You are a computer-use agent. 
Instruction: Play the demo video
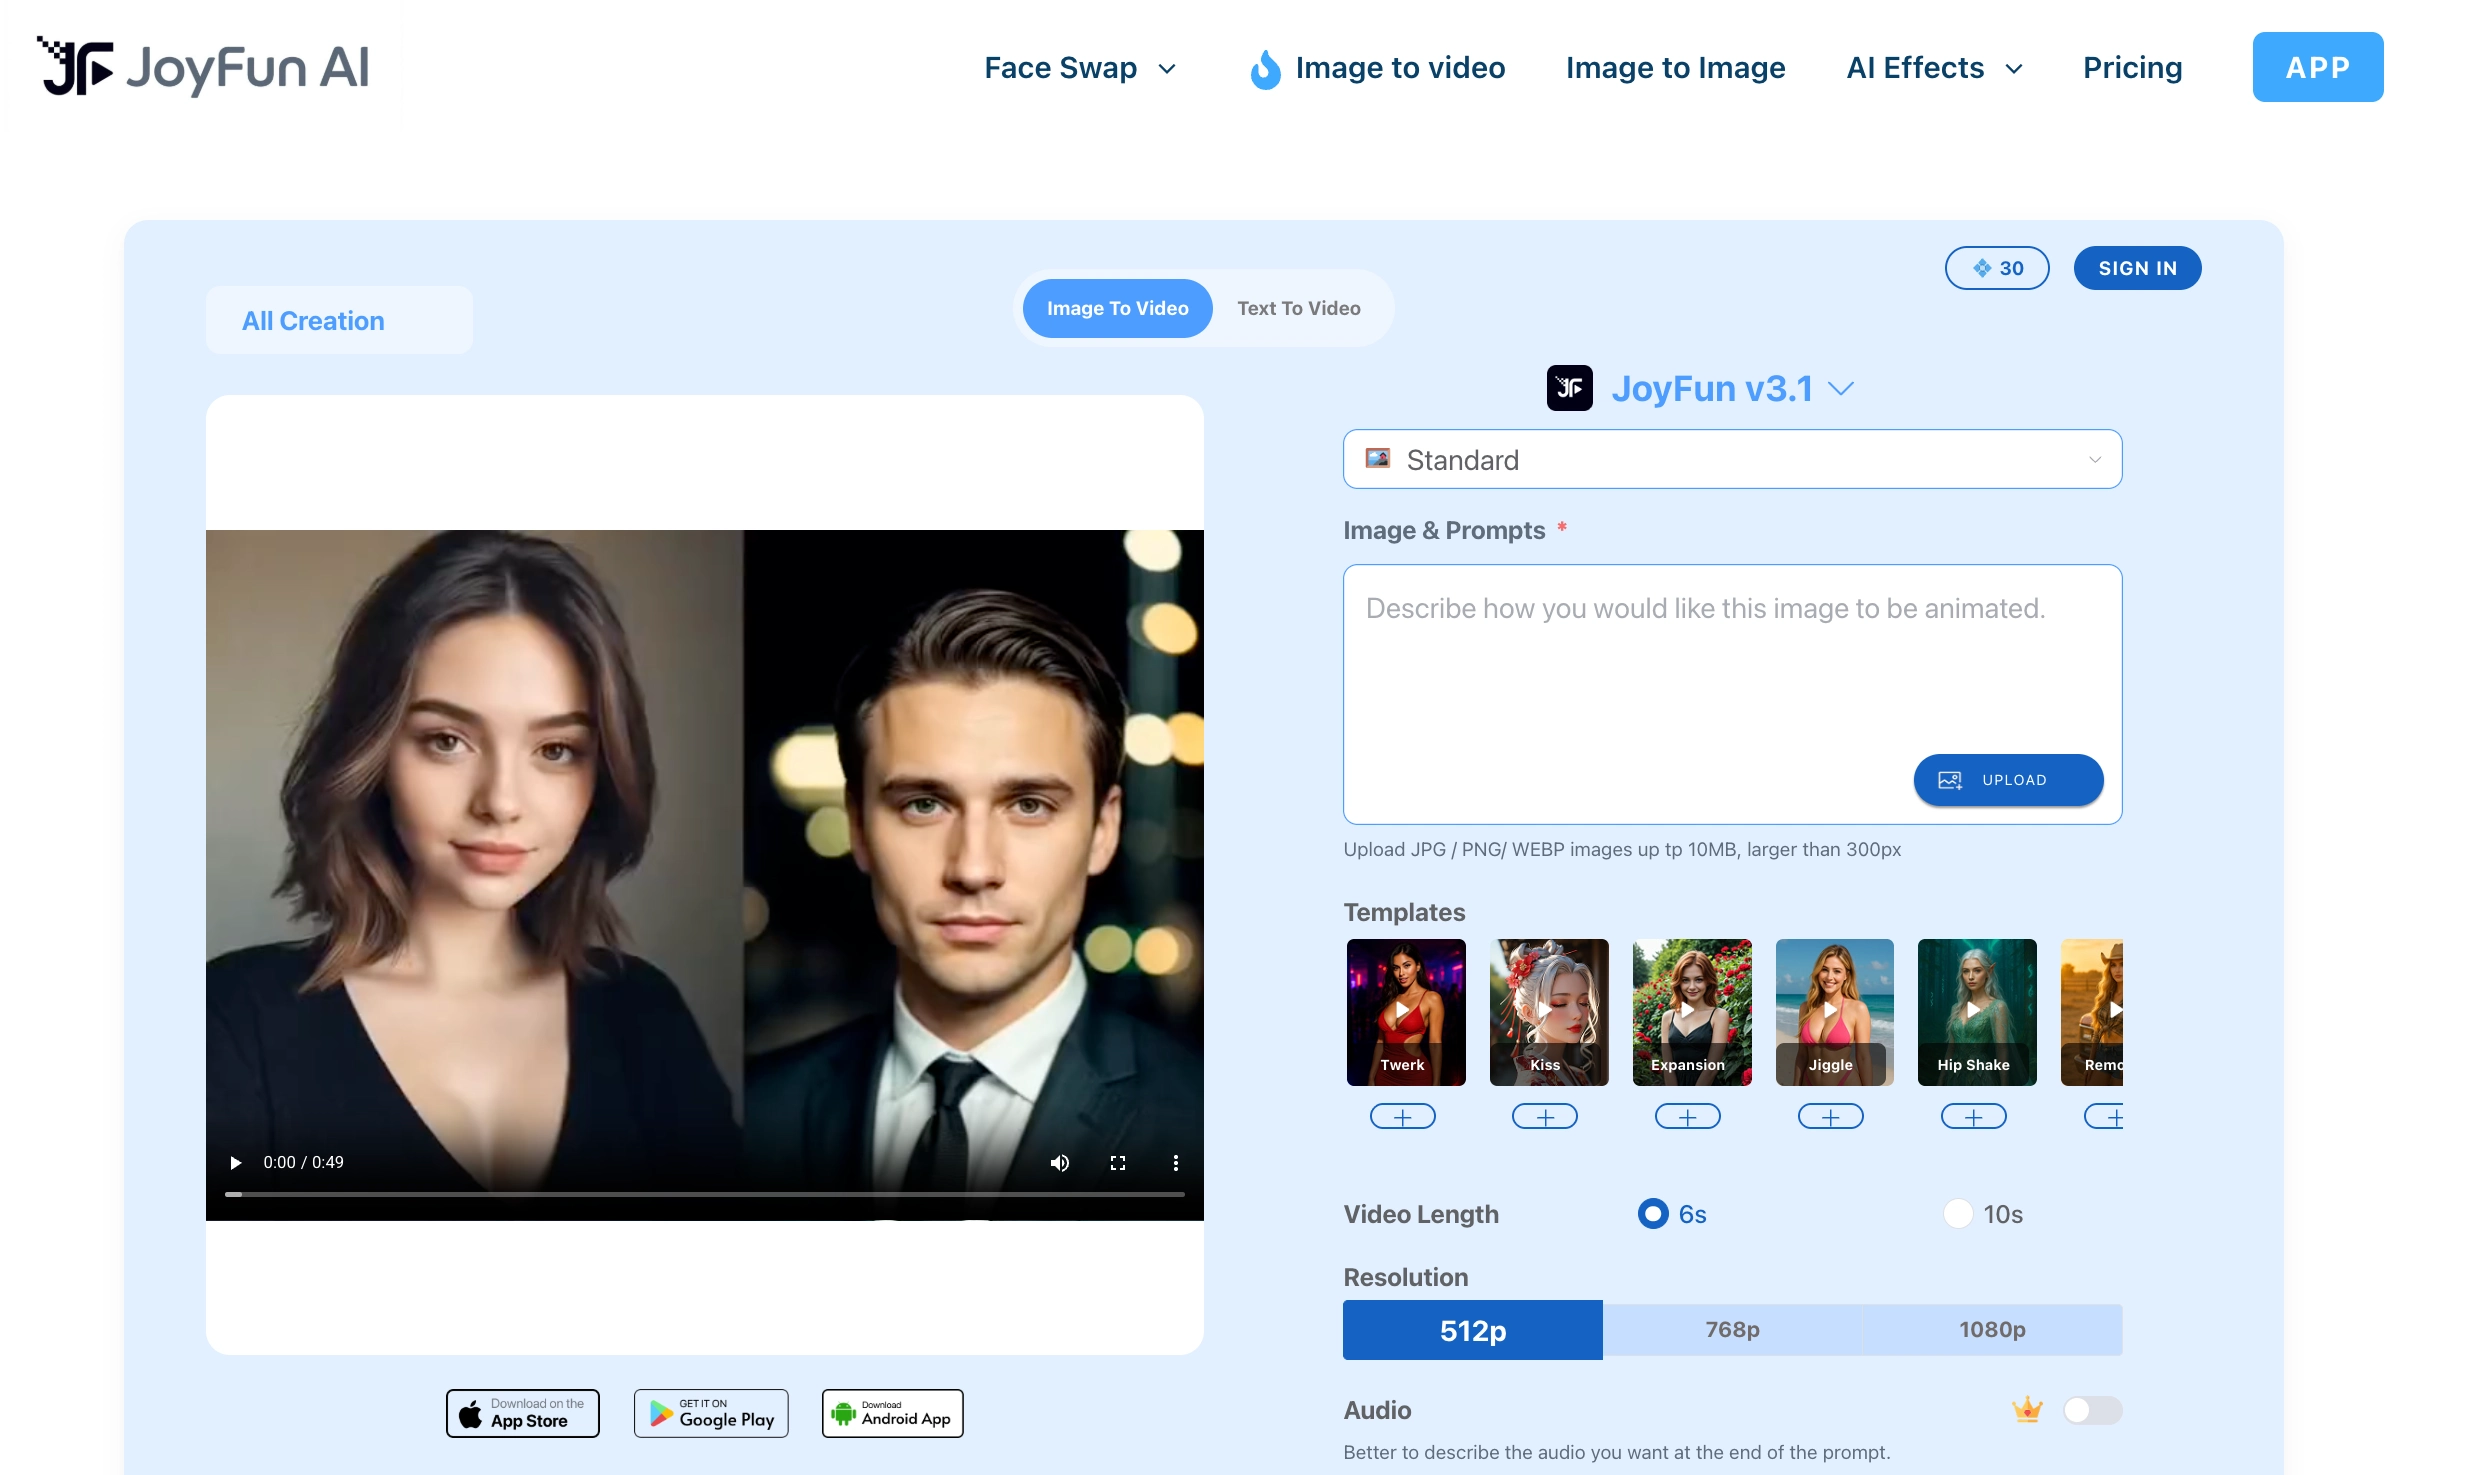(236, 1163)
